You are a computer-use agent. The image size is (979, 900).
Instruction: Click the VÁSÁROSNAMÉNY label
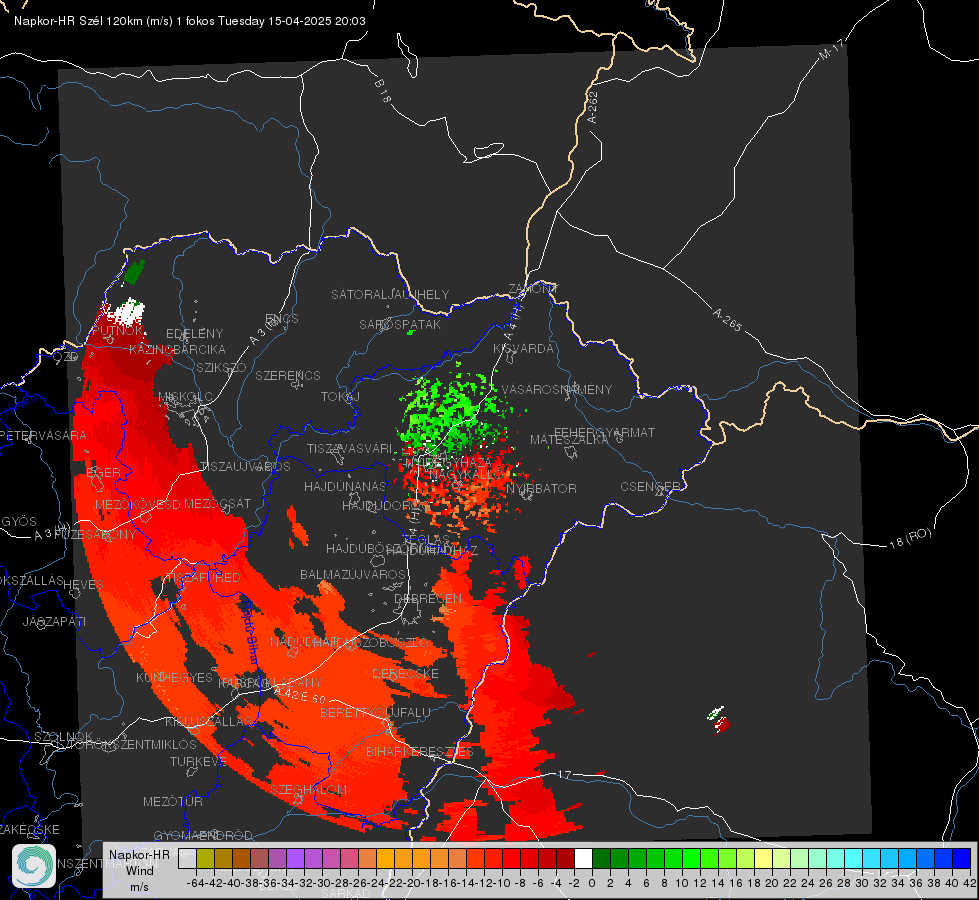[x=557, y=390]
